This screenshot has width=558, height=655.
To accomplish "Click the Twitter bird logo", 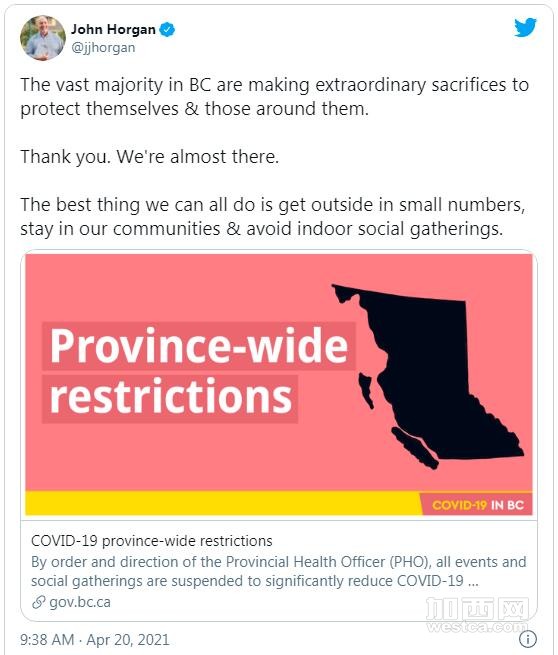I will click(525, 28).
